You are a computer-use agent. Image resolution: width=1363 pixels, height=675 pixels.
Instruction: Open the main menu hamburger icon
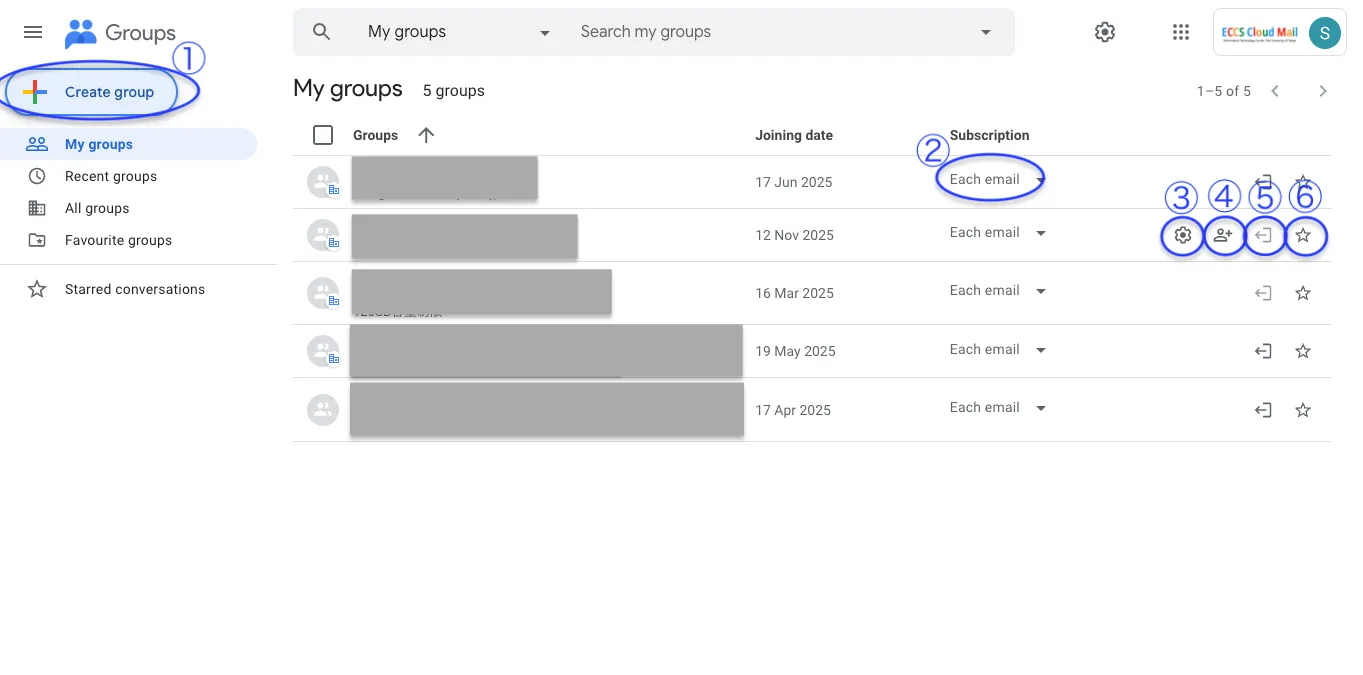(33, 32)
